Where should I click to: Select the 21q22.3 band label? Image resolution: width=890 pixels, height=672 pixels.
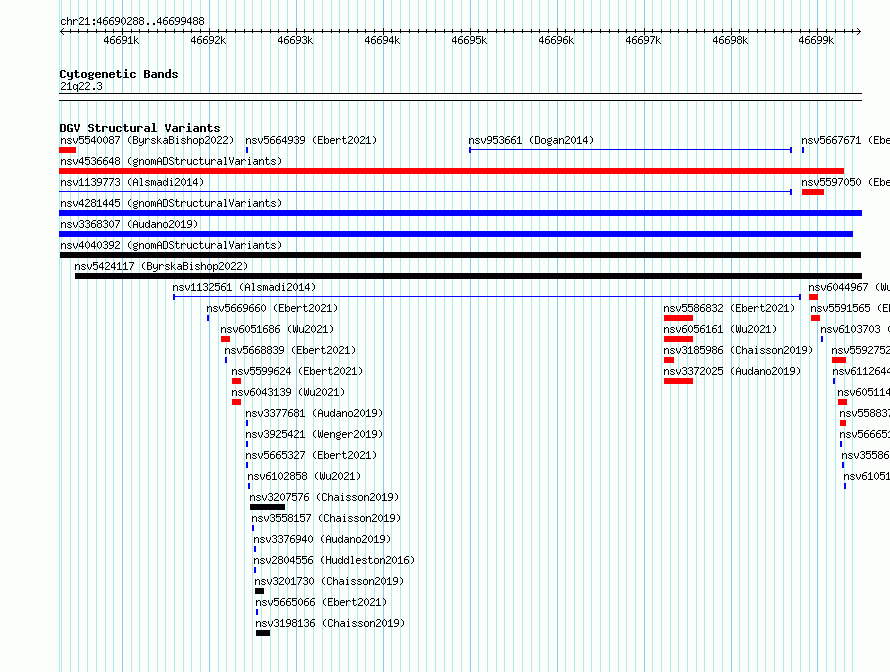click(81, 86)
